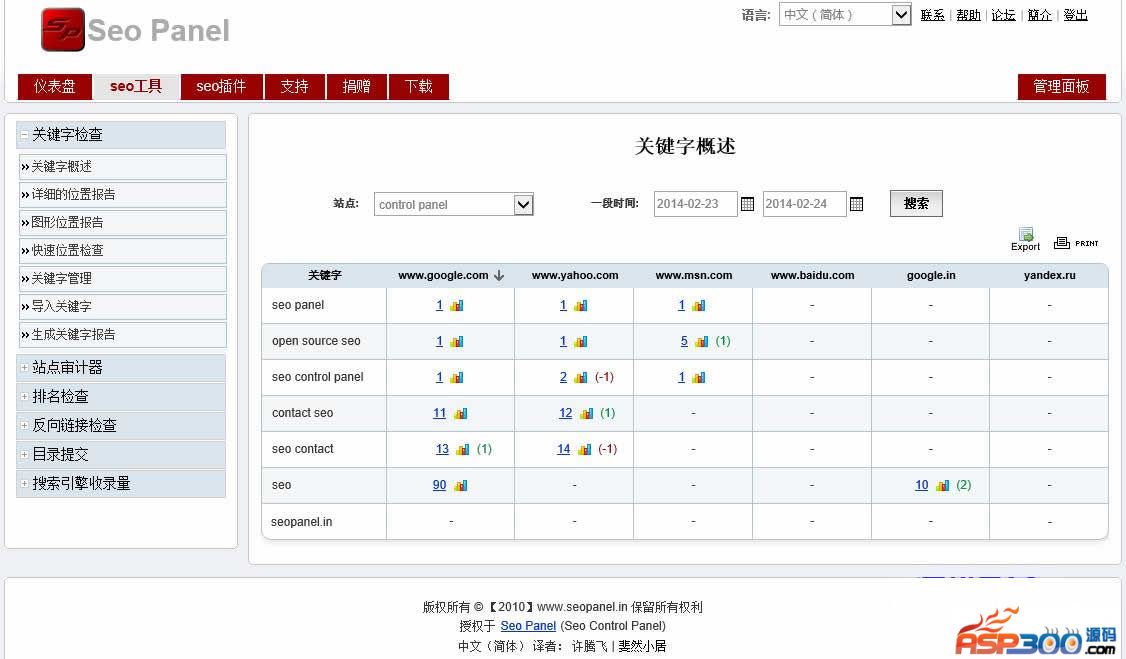
Task: Open graph icon for 'contact seo' Yahoo rank
Action: [586, 414]
